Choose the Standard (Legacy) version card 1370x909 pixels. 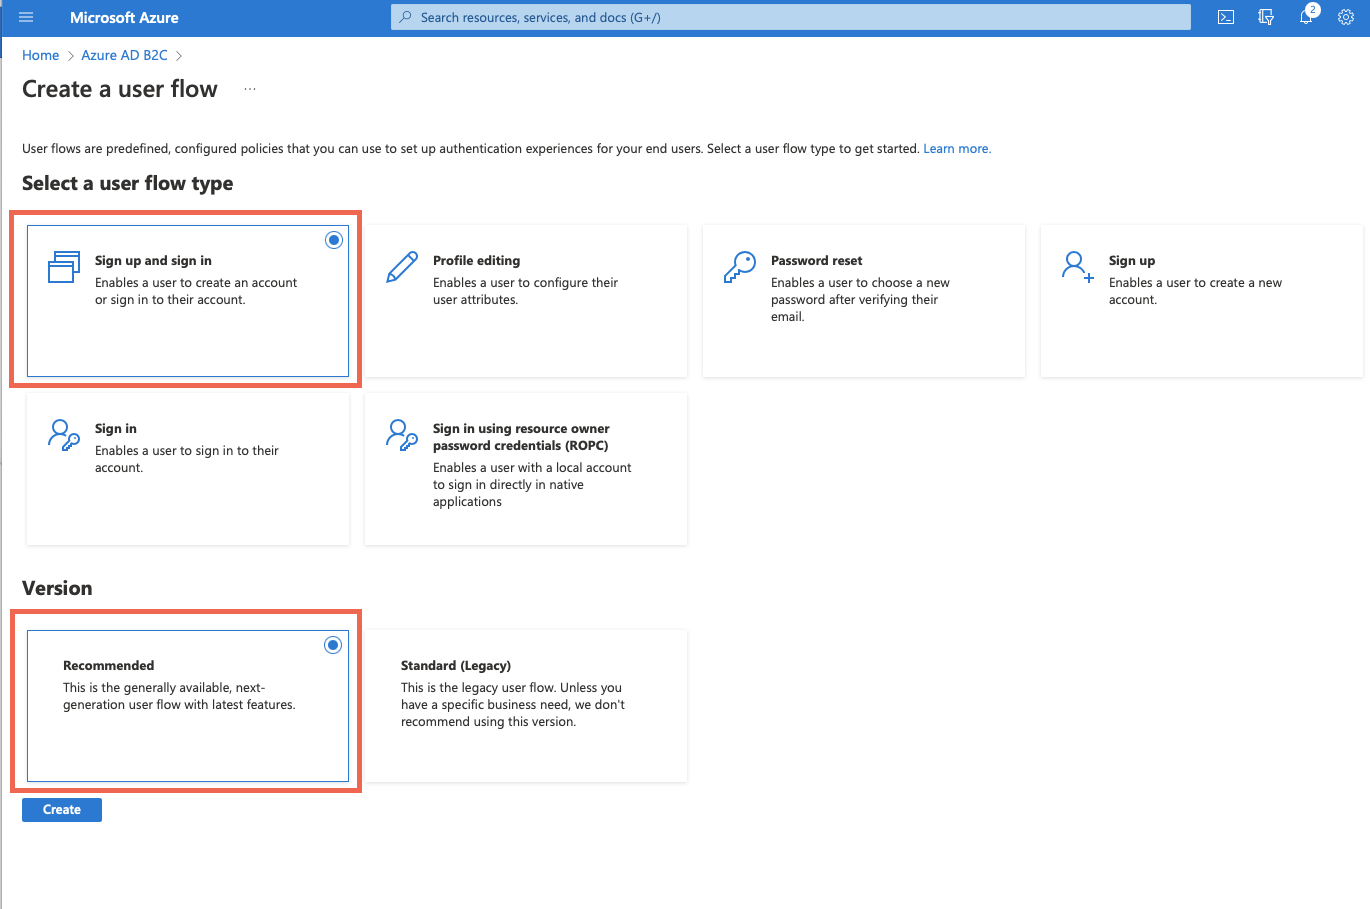[x=526, y=705]
